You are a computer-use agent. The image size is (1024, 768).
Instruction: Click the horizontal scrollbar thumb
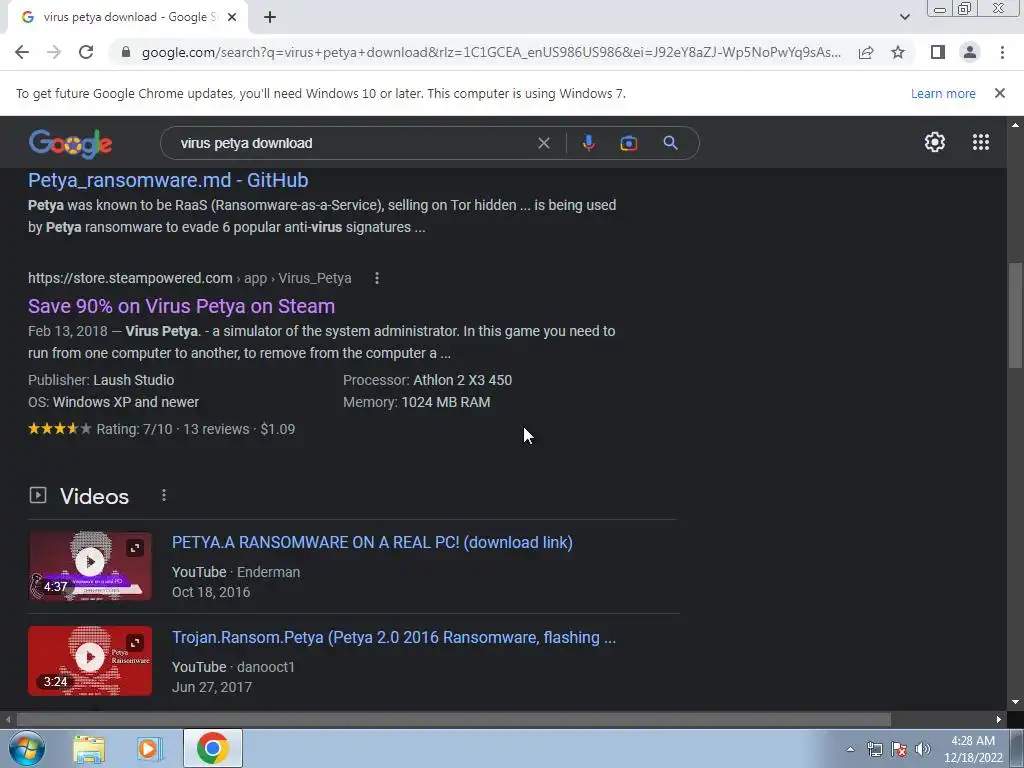pyautogui.click(x=453, y=719)
